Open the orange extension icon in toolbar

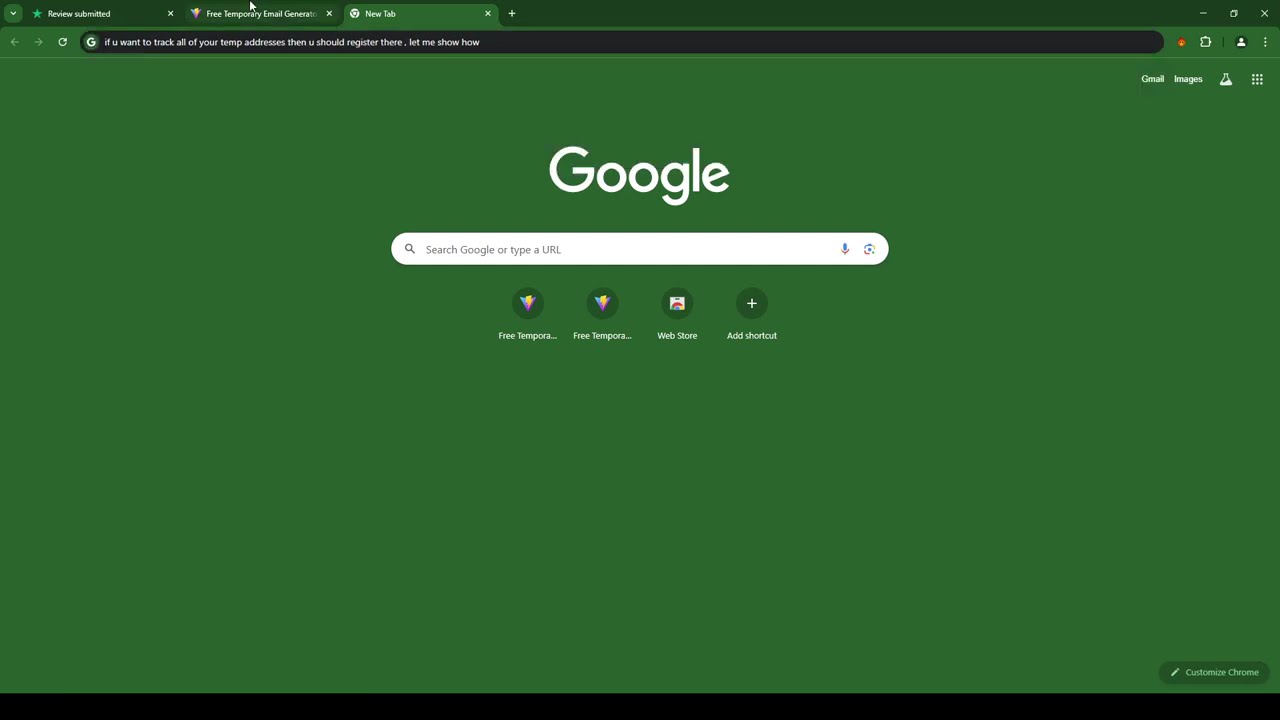pyautogui.click(x=1182, y=42)
